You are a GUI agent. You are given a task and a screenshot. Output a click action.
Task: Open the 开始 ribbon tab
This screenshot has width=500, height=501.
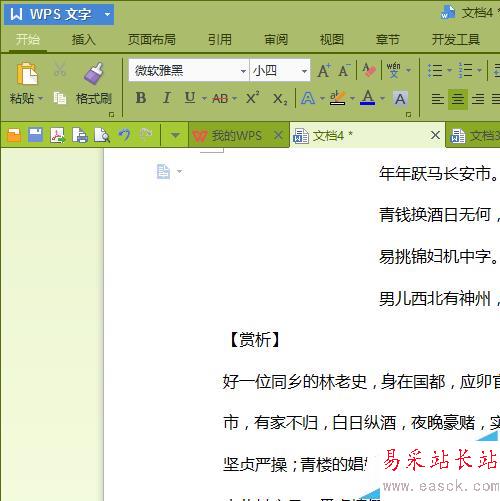[28, 39]
